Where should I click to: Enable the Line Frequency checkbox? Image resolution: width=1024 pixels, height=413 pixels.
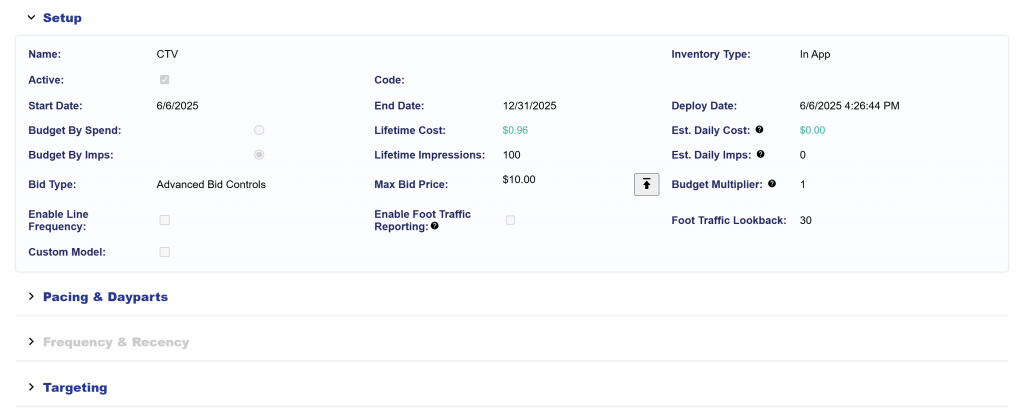(165, 220)
